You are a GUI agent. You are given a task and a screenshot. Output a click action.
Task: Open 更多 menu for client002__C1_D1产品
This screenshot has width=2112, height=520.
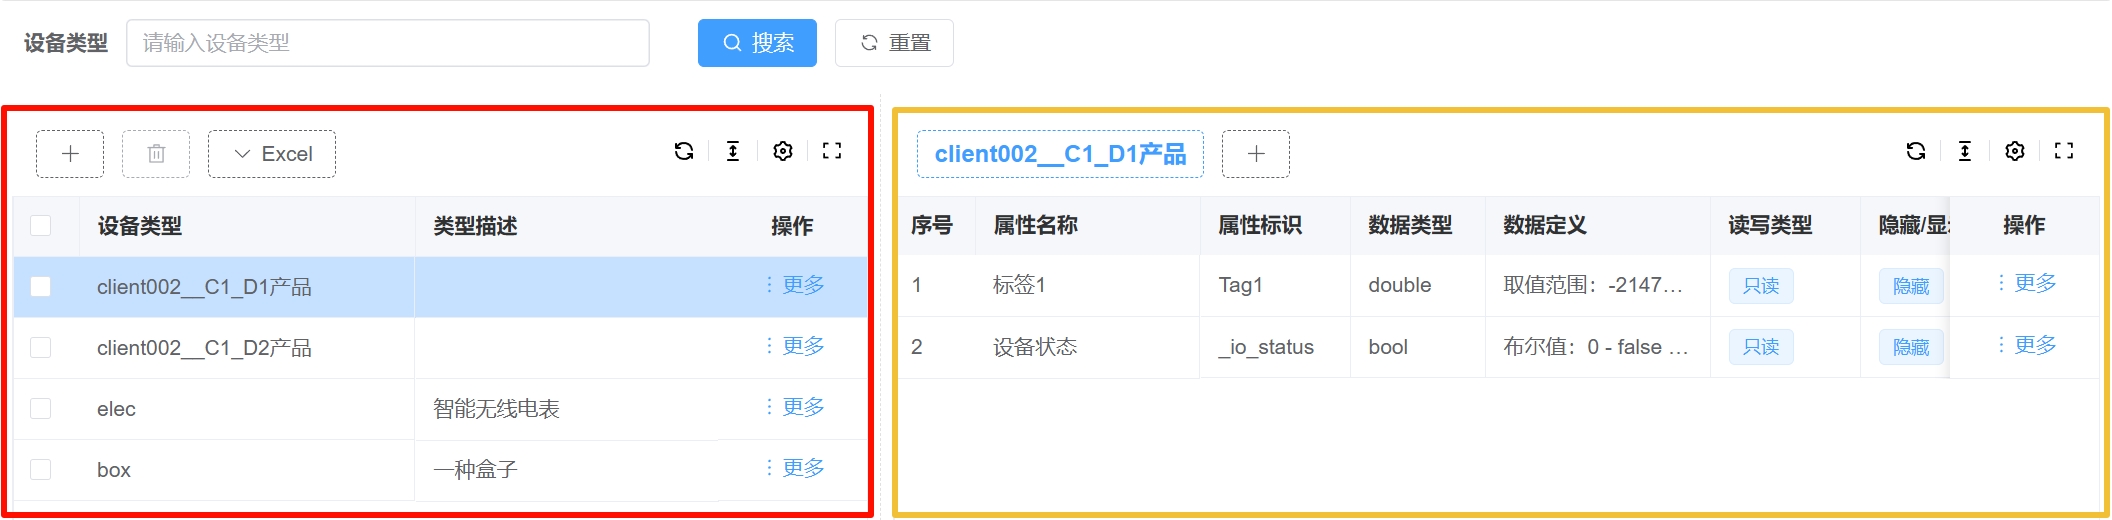(796, 285)
